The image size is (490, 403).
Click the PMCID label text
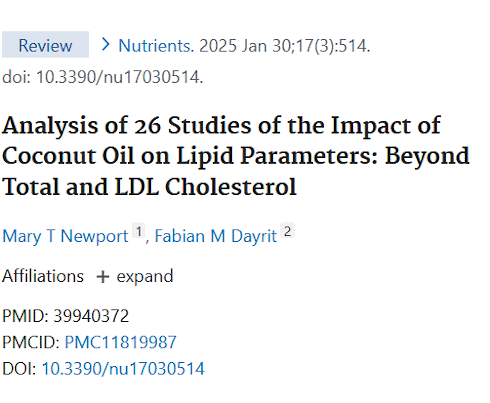click(31, 342)
